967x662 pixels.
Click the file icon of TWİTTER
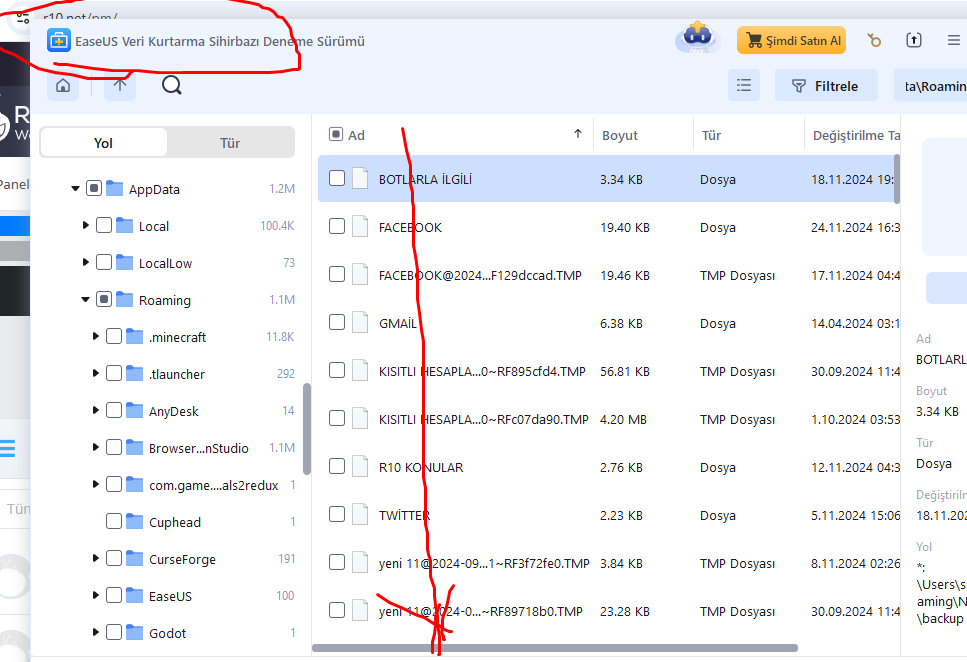(360, 514)
